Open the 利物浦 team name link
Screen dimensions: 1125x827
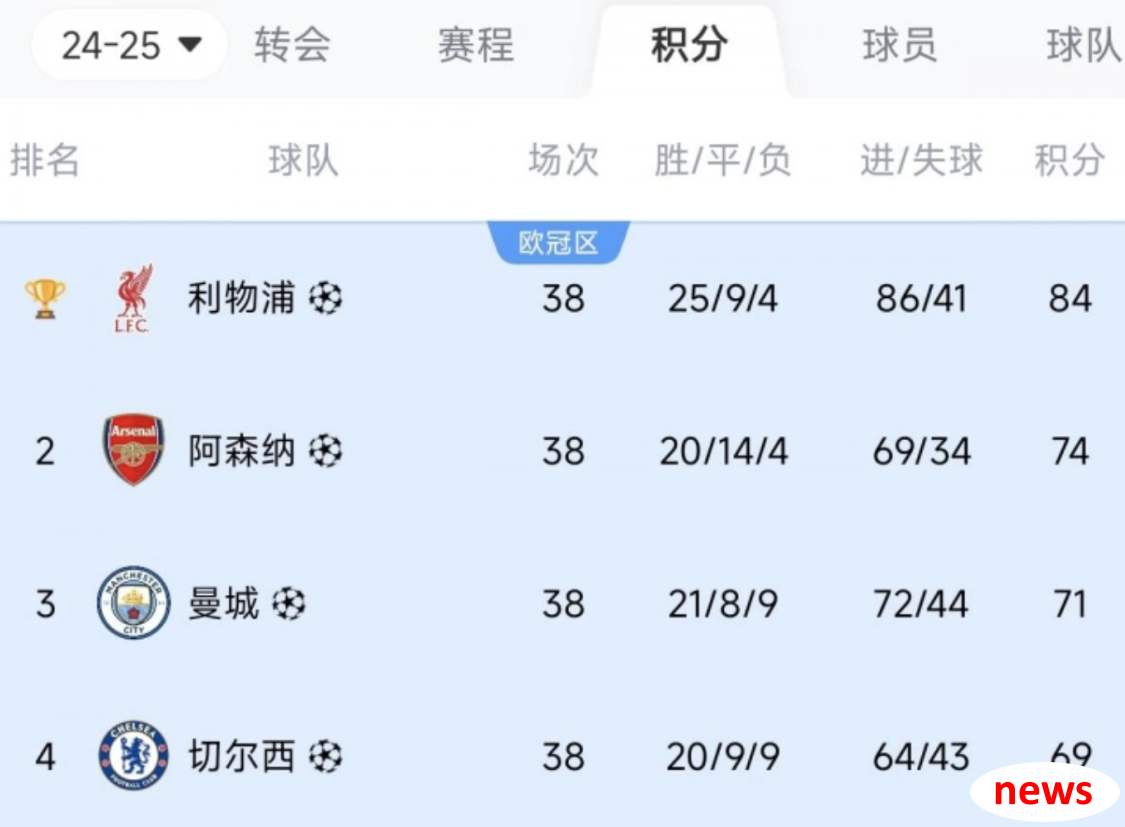[241, 298]
